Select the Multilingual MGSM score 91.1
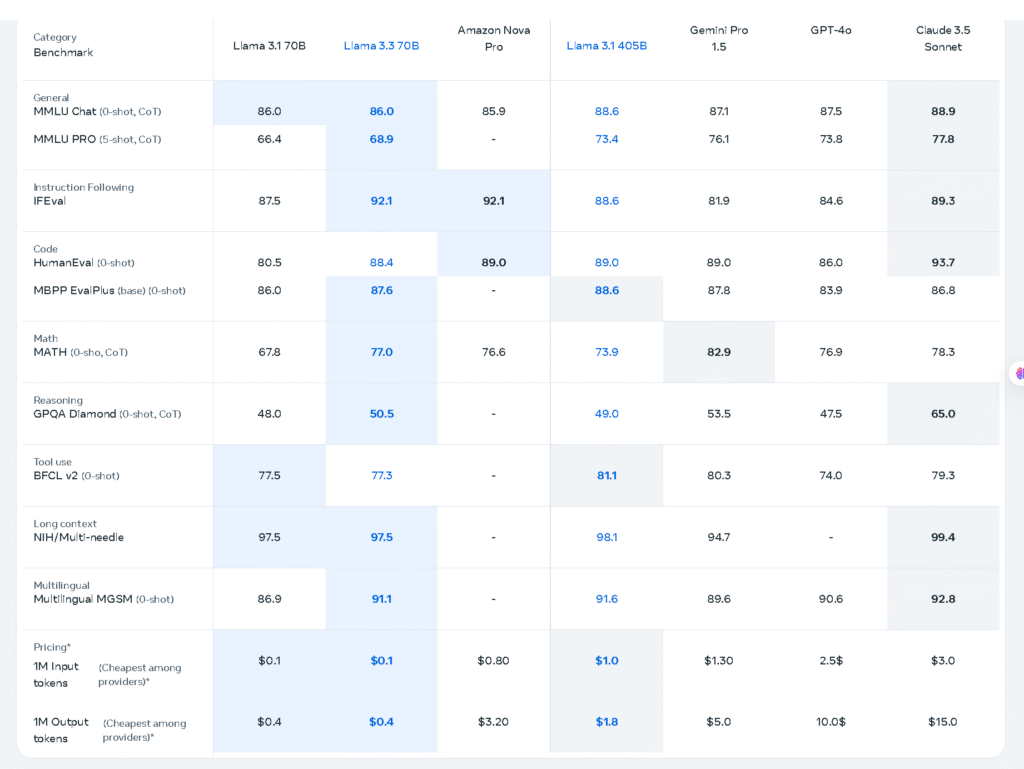Image resolution: width=1024 pixels, height=769 pixels. 381,598
